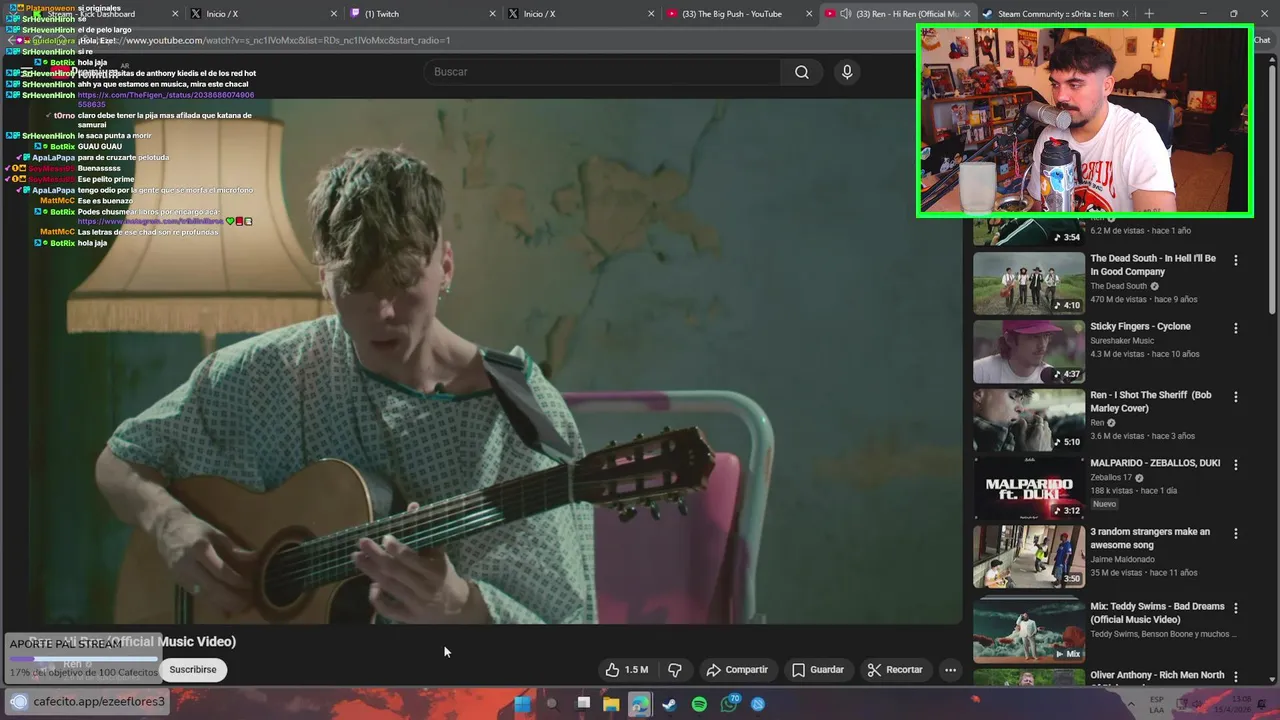Open more actions menu beside Recortar
Viewport: 1280px width, 720px height.
point(950,670)
